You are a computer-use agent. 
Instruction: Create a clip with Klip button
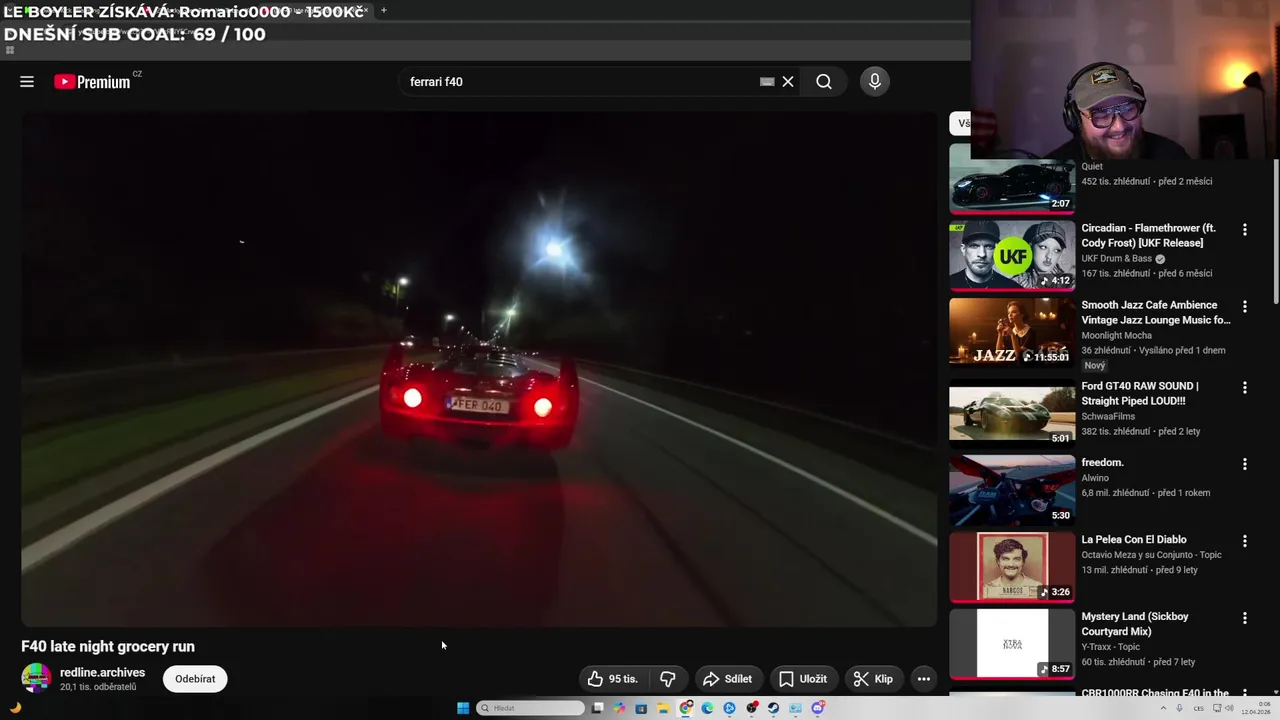(x=873, y=679)
